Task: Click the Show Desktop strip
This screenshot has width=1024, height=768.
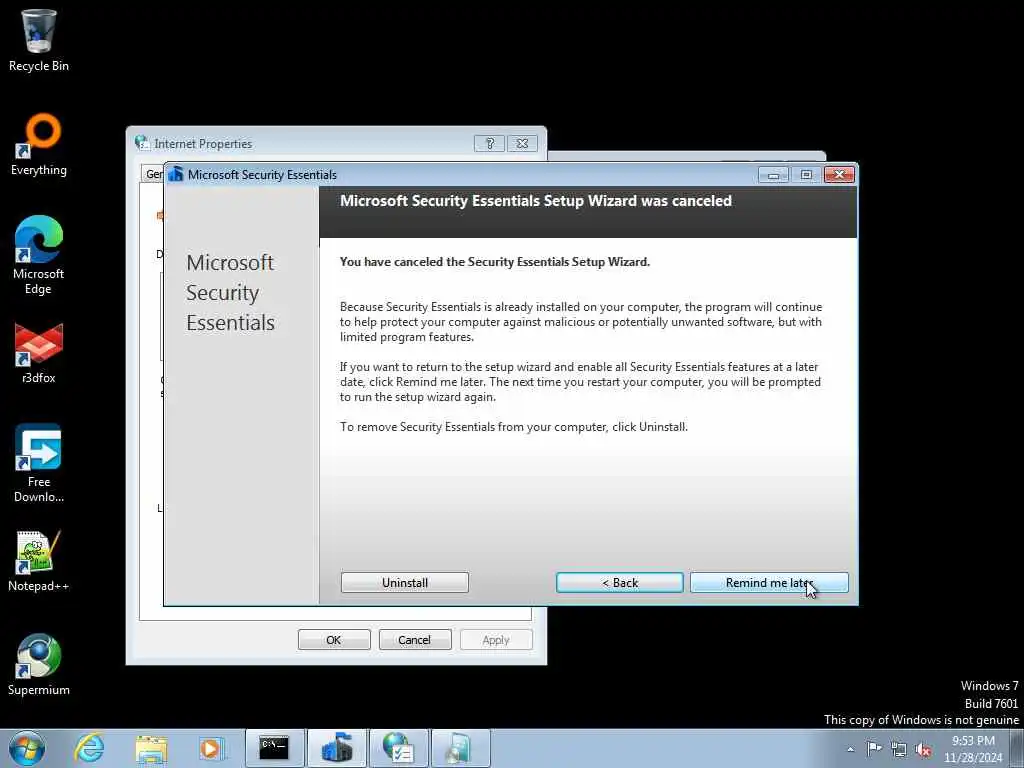Action: coord(1017,748)
